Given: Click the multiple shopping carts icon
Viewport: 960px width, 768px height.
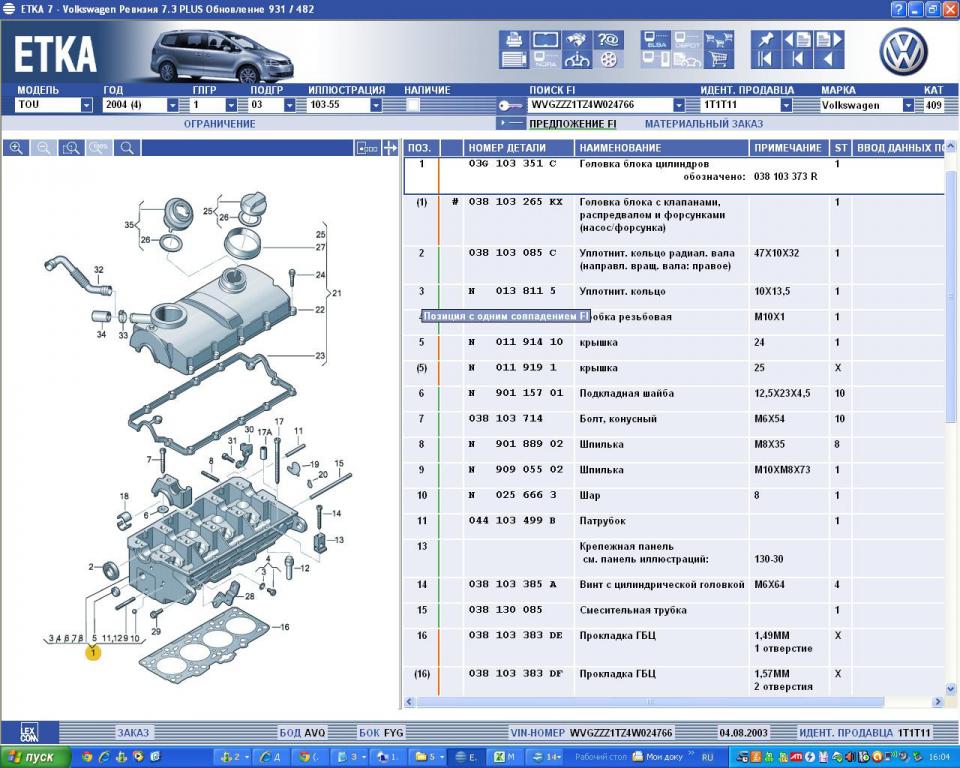Looking at the screenshot, I should [x=719, y=40].
